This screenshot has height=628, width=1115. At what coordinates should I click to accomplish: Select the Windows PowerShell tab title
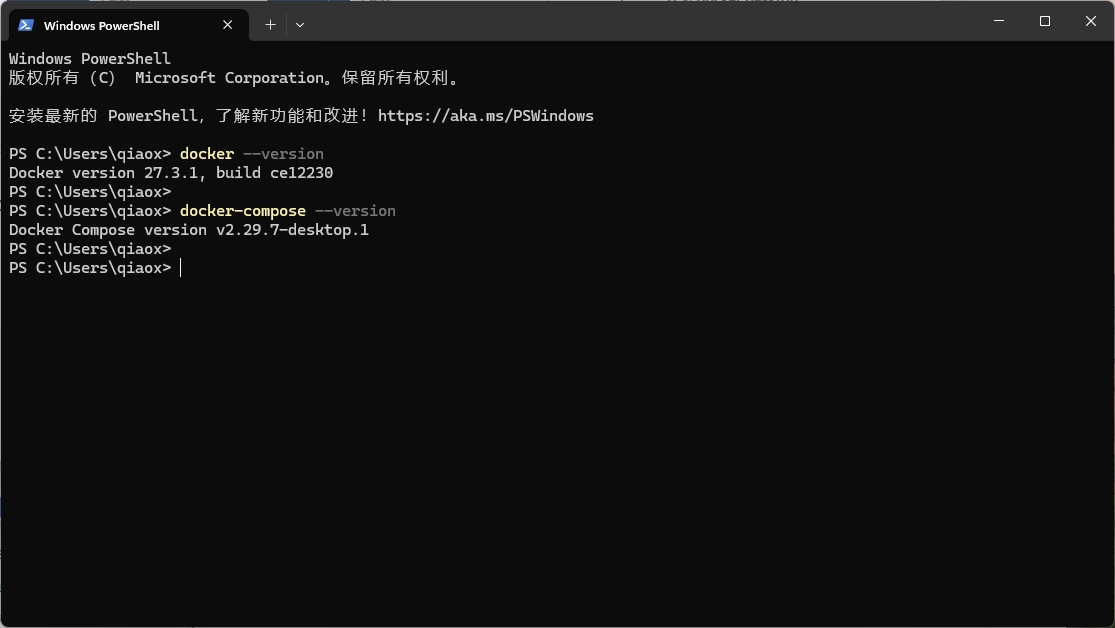tap(101, 25)
